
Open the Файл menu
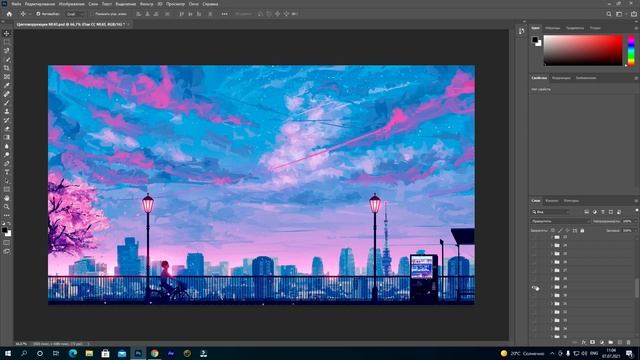point(16,4)
